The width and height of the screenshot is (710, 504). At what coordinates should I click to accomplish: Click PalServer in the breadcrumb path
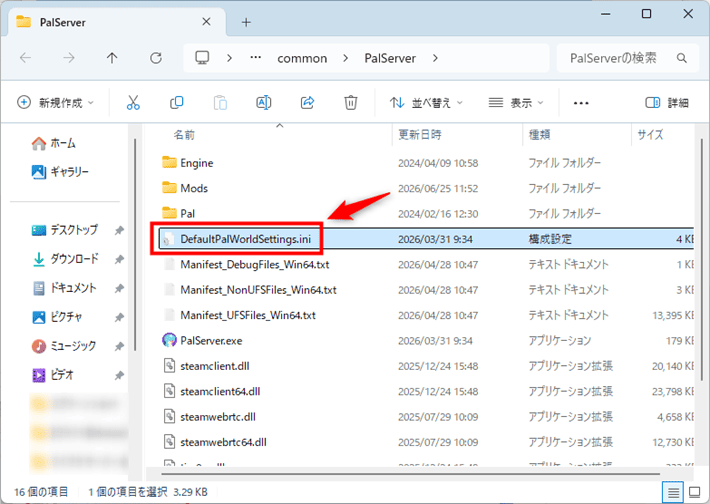click(x=390, y=58)
